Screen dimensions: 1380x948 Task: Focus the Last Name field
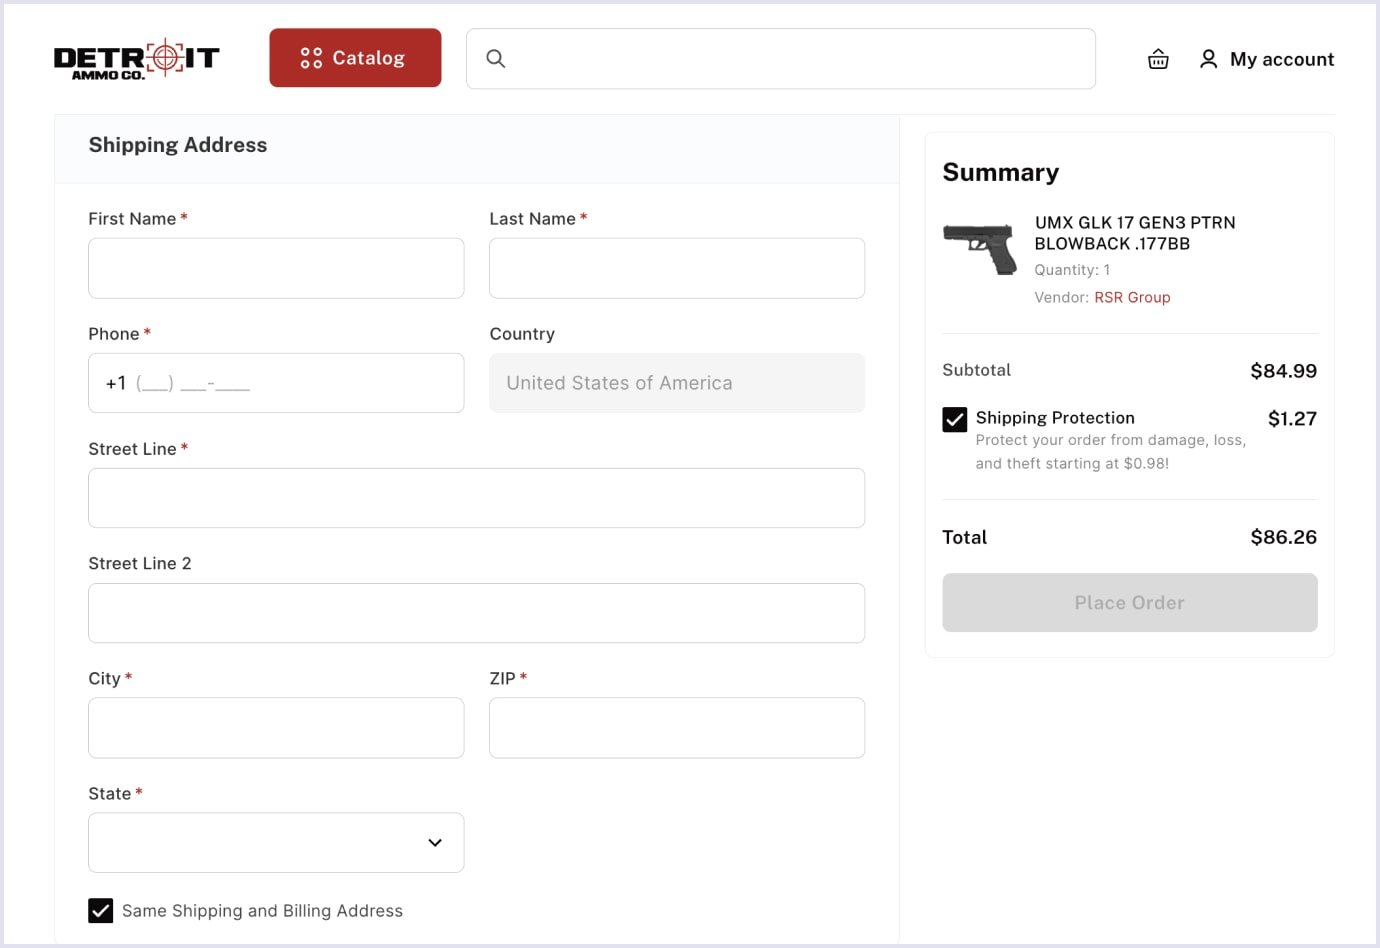tap(677, 268)
